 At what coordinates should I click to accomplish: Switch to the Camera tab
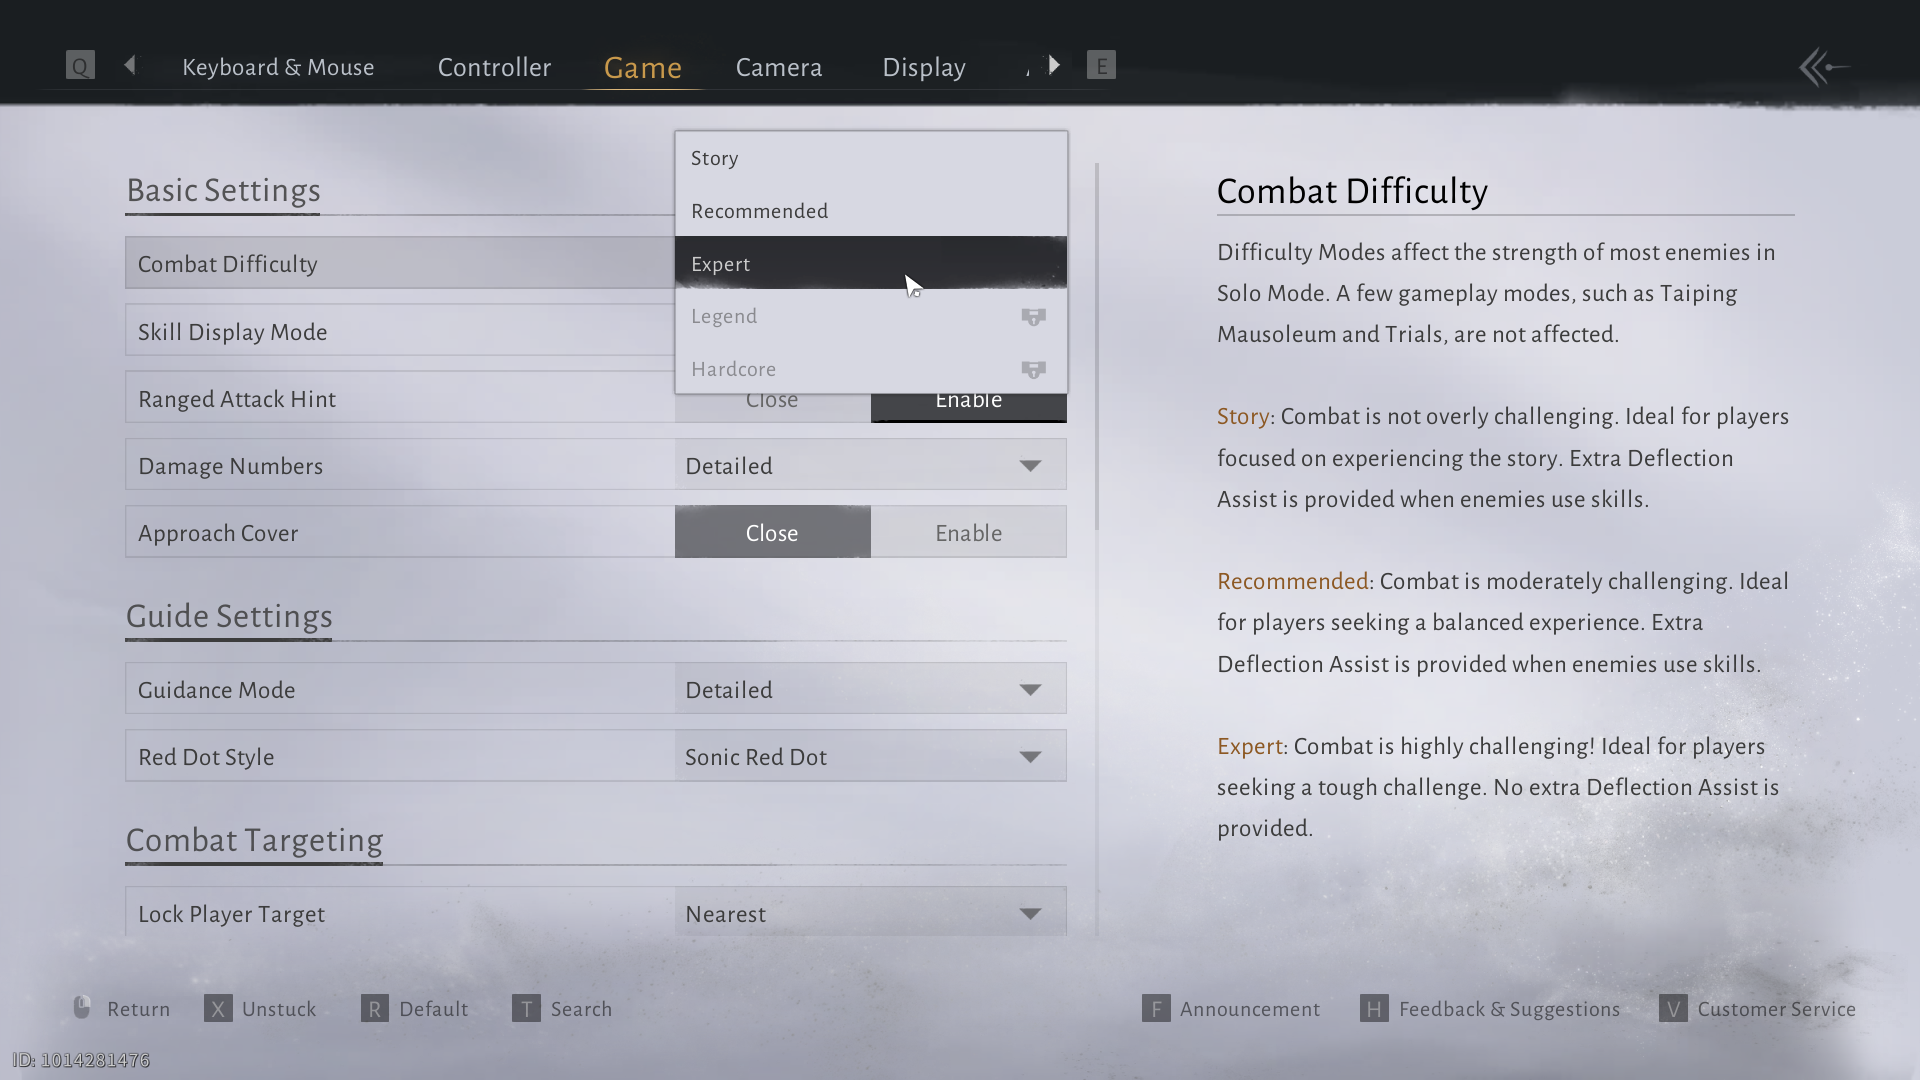pos(778,67)
